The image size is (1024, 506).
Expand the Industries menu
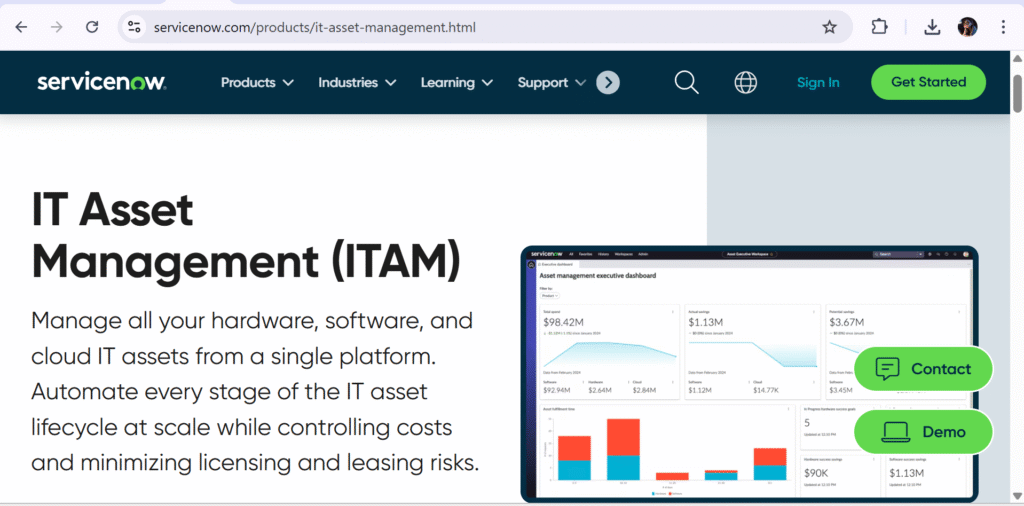click(357, 82)
